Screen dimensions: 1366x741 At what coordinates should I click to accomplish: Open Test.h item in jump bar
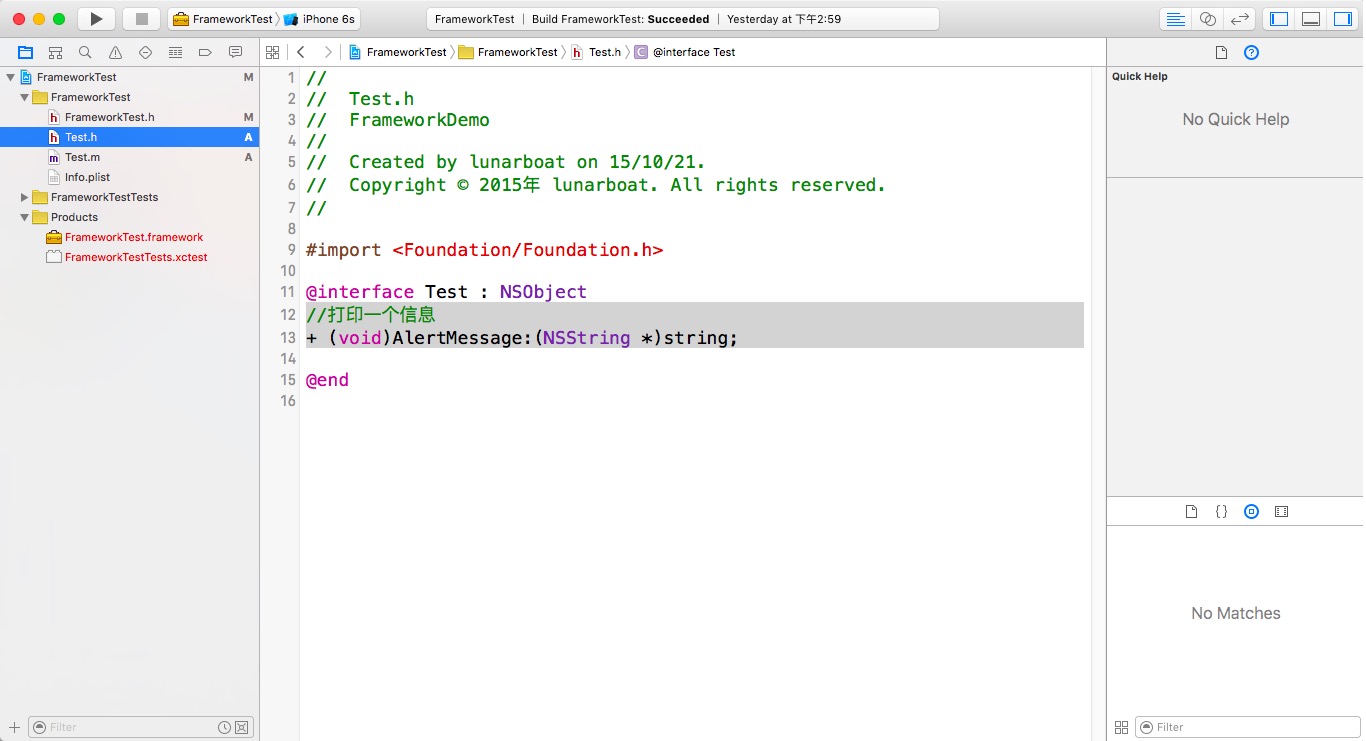point(596,52)
